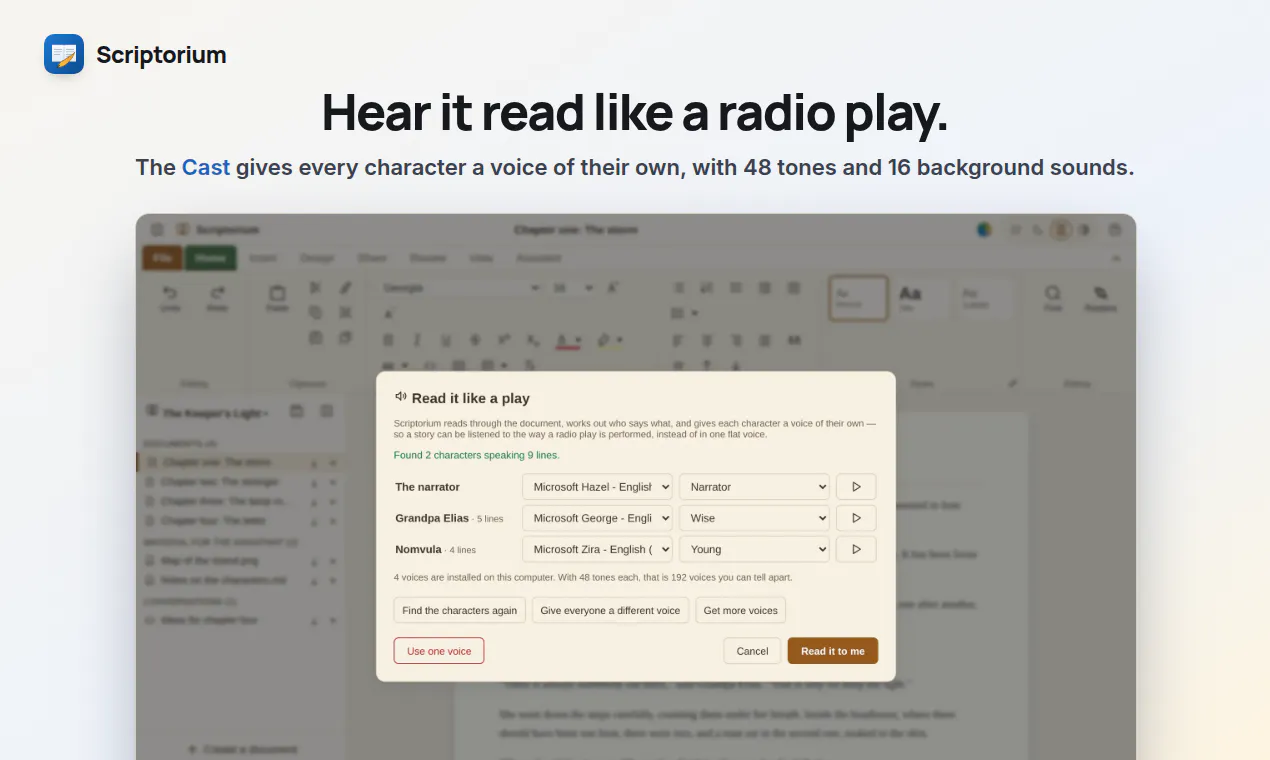Apply the large Aa style thumbnail

[921, 298]
